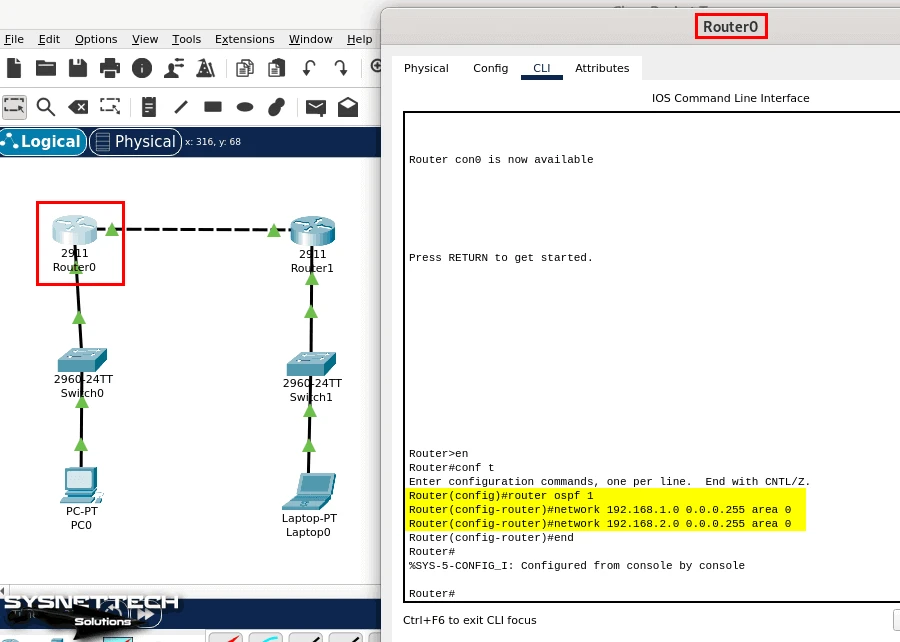Switch workspace to Physical view

[135, 141]
